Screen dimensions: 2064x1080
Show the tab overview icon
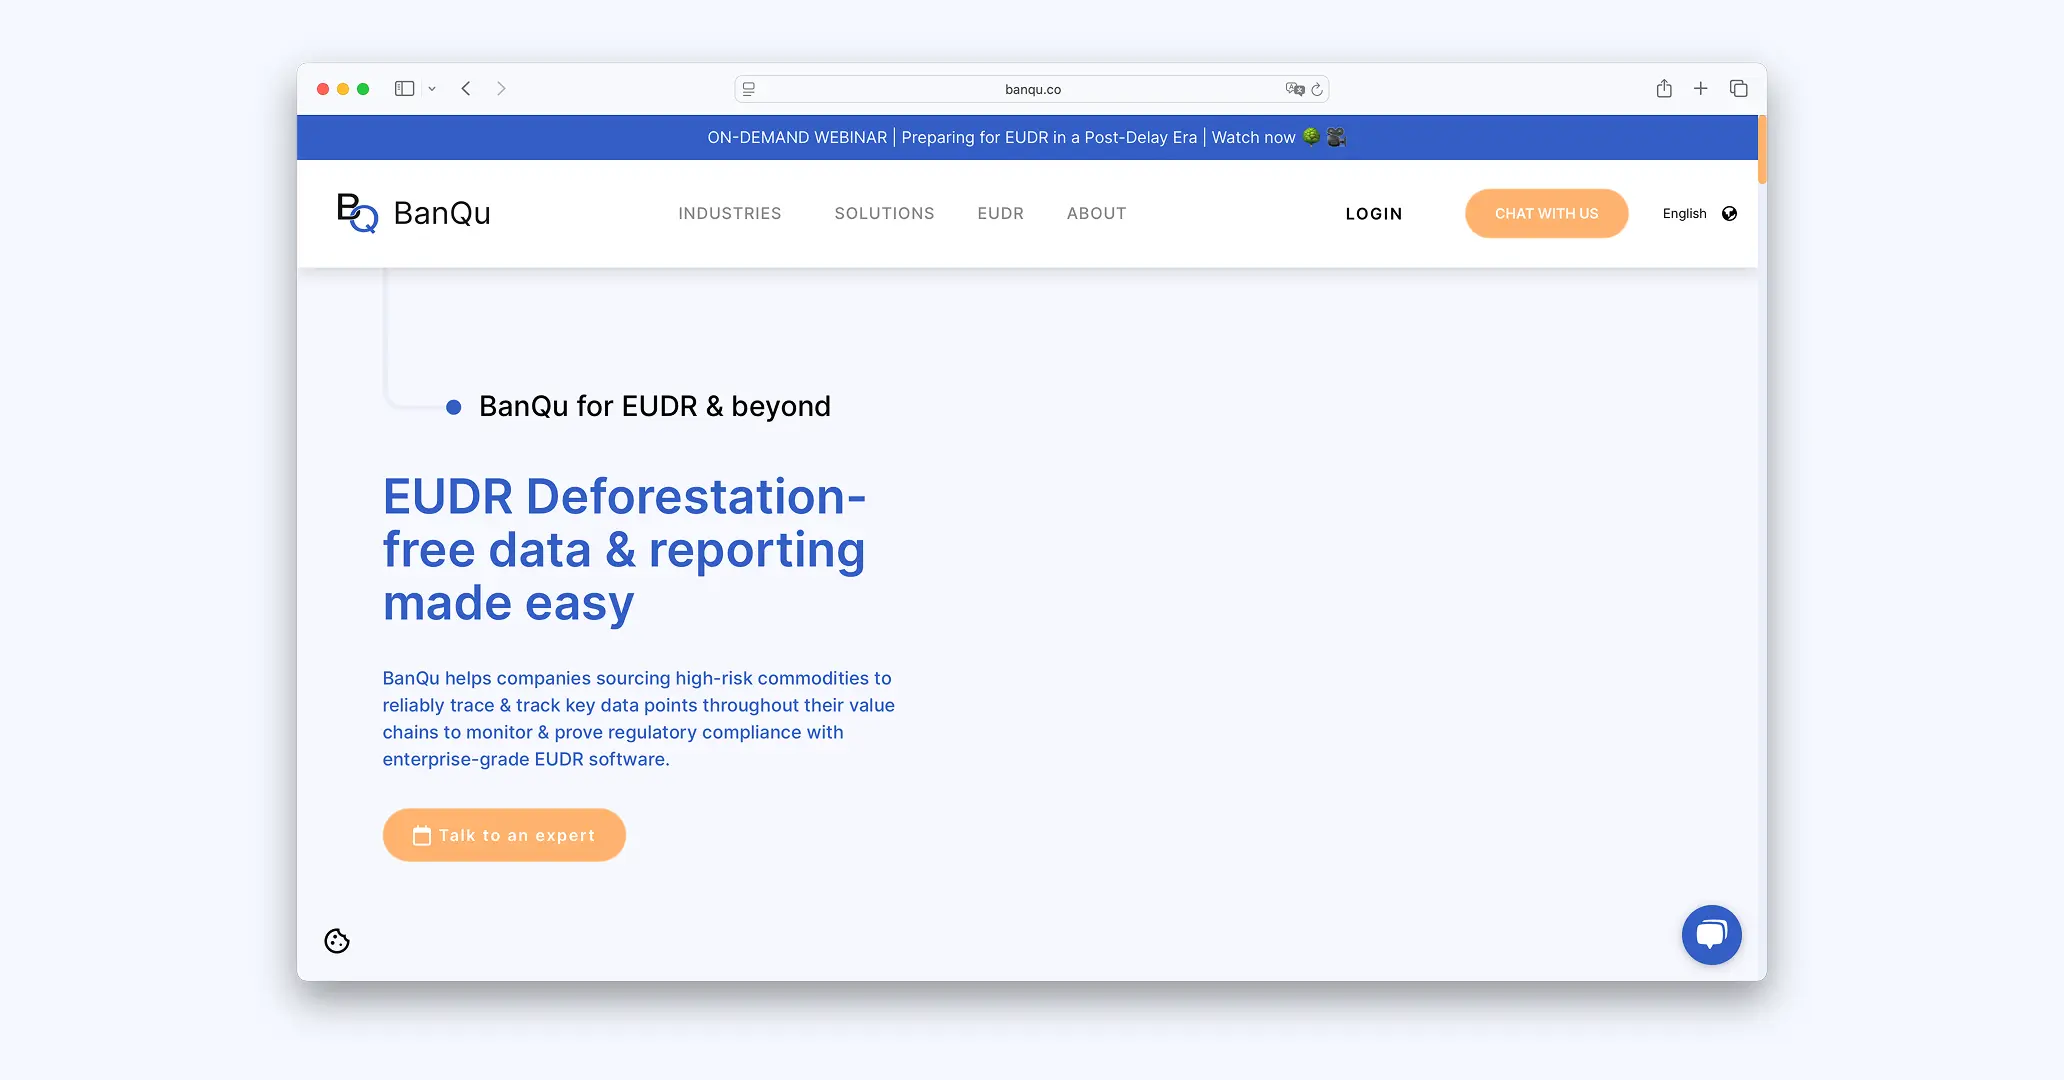(x=1738, y=89)
